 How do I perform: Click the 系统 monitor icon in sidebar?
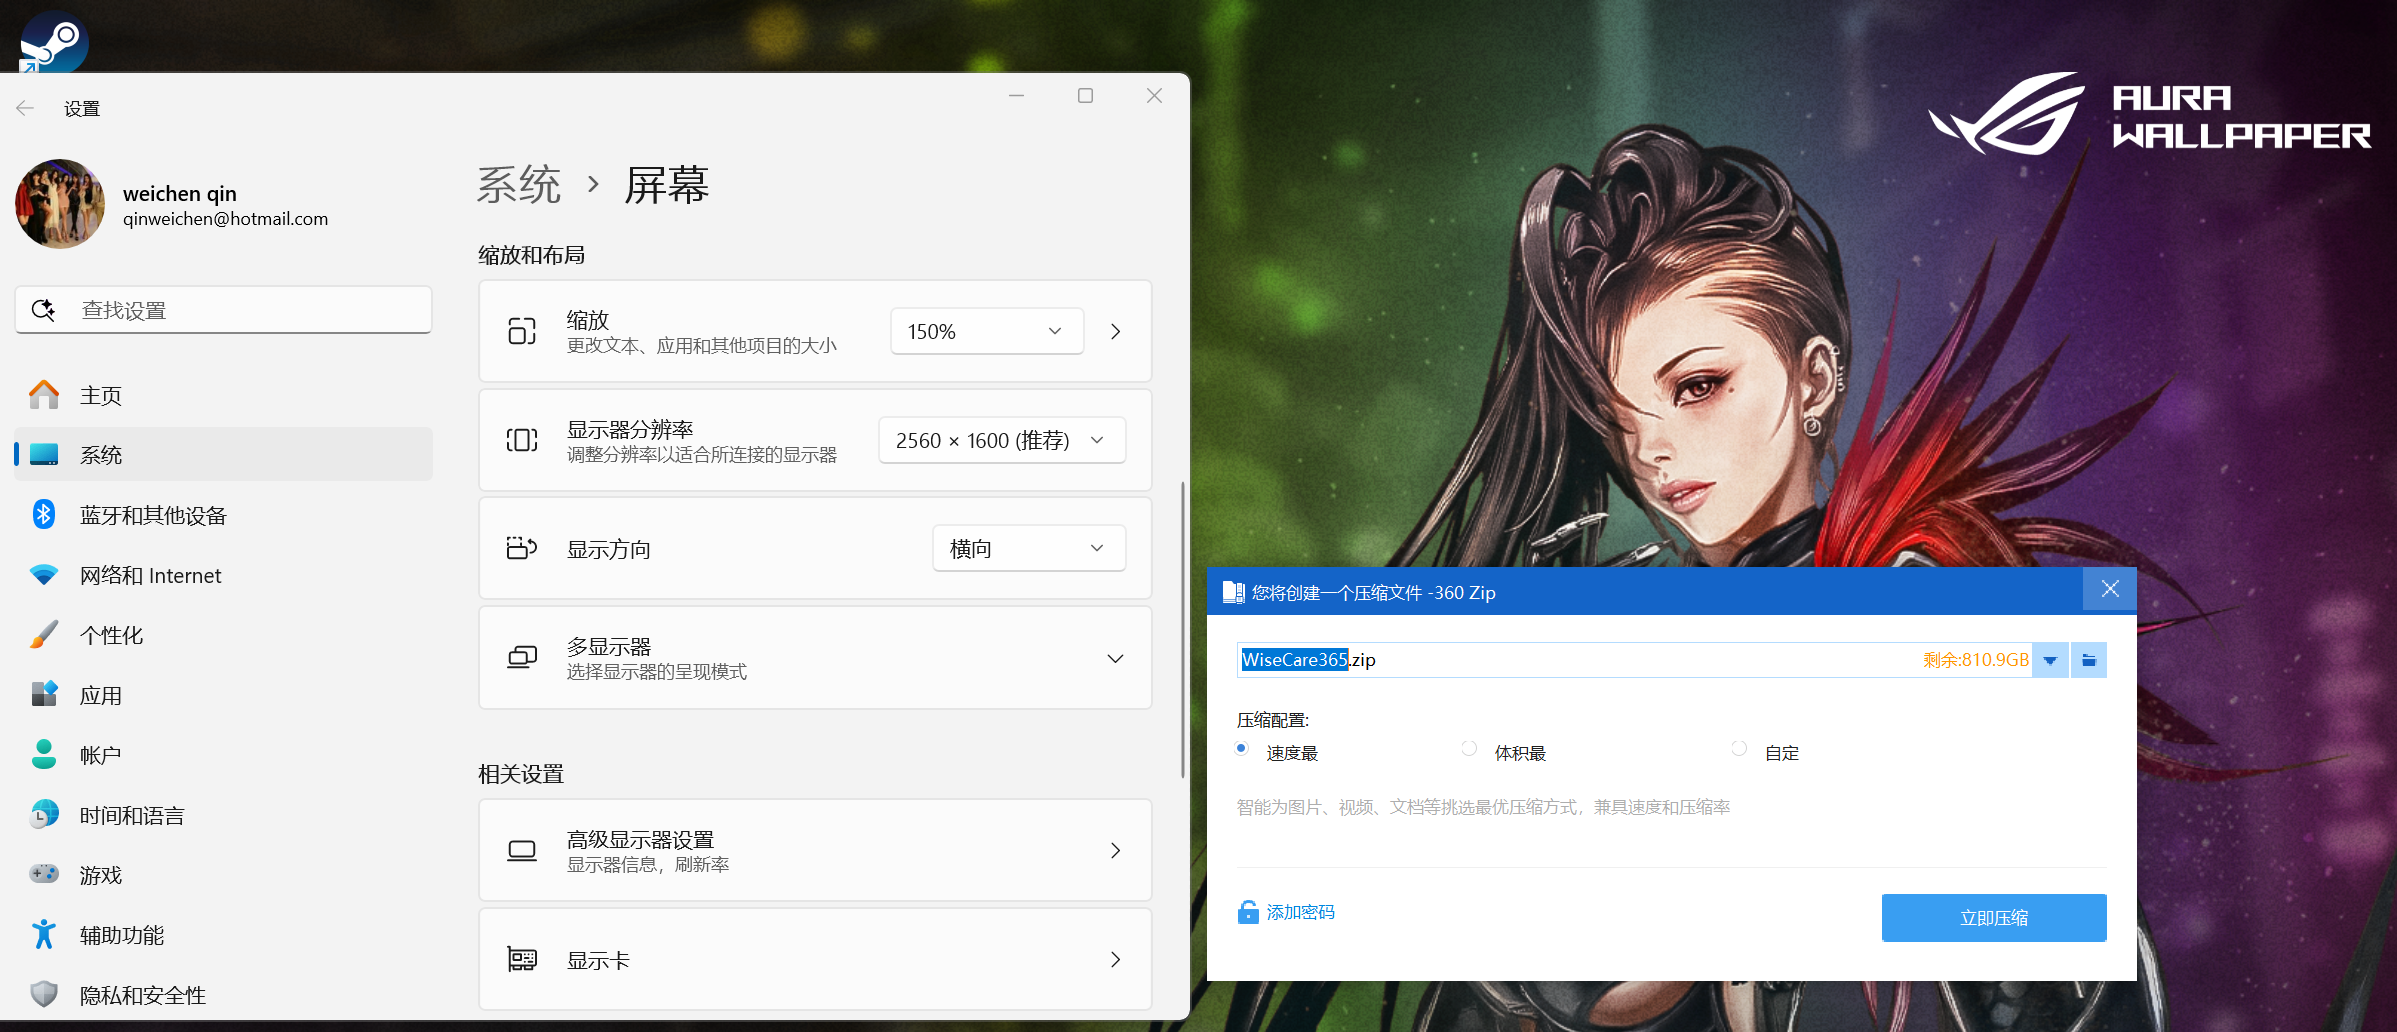click(x=44, y=455)
